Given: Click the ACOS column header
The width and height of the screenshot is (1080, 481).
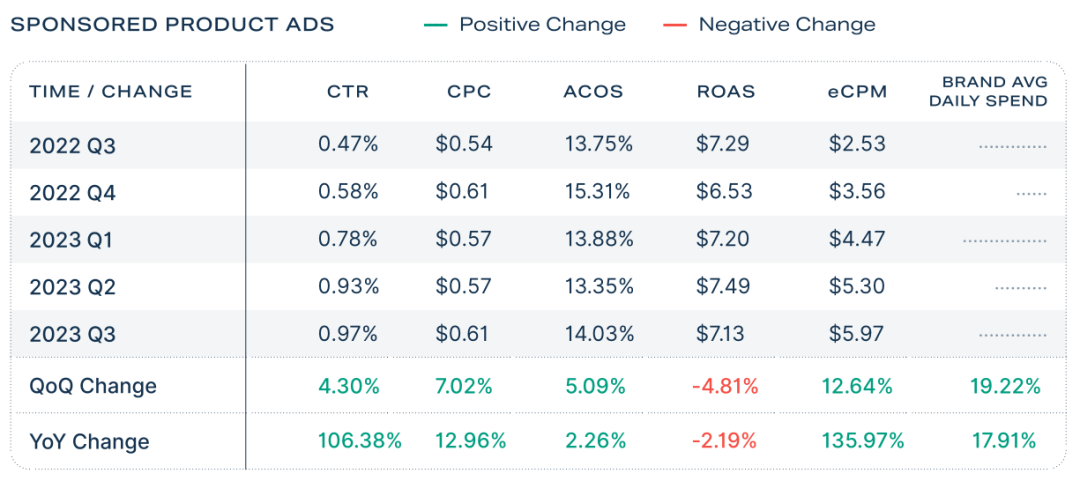Looking at the screenshot, I should coord(593,92).
